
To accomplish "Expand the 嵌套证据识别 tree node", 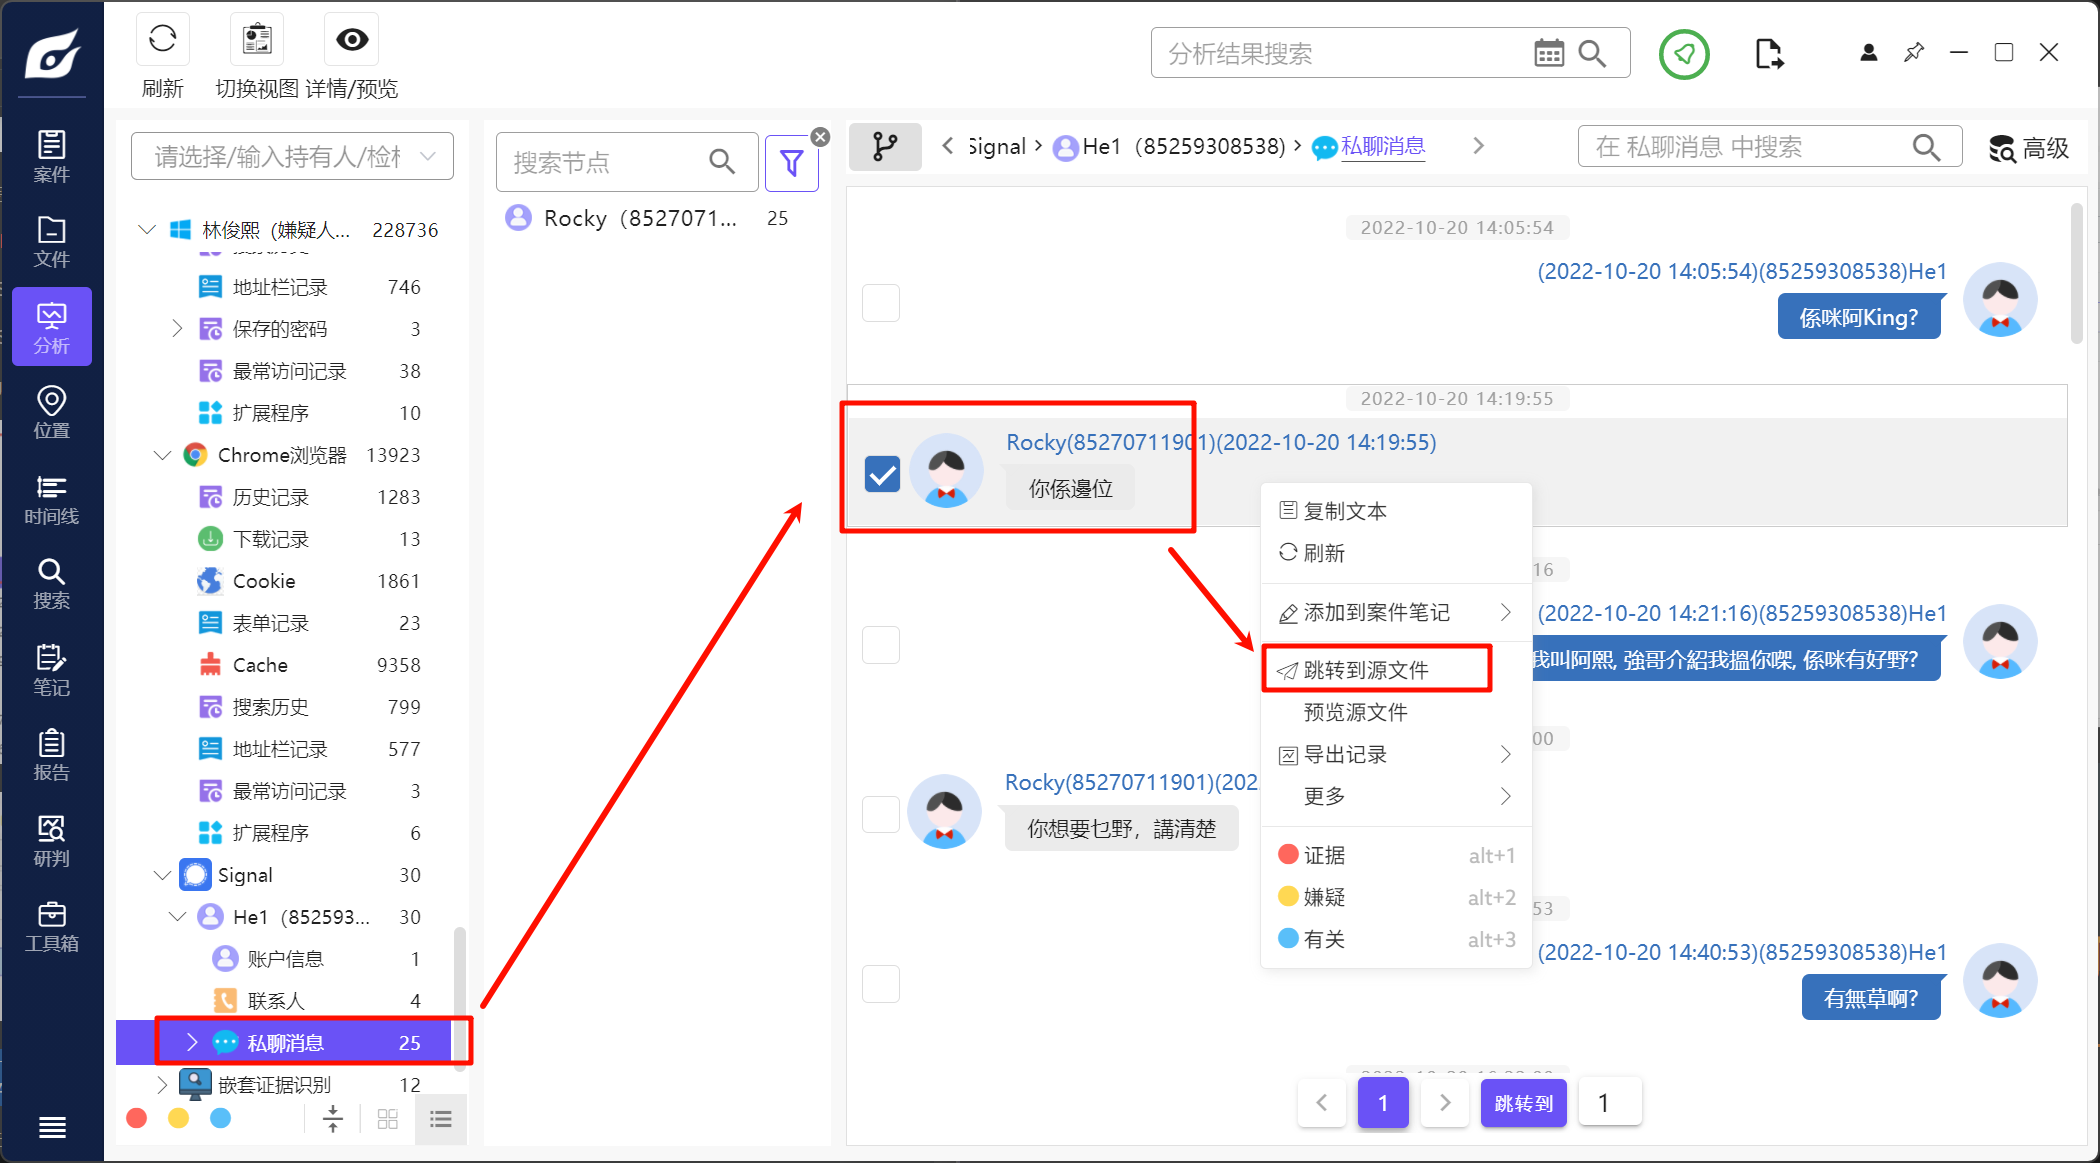I will [162, 1084].
